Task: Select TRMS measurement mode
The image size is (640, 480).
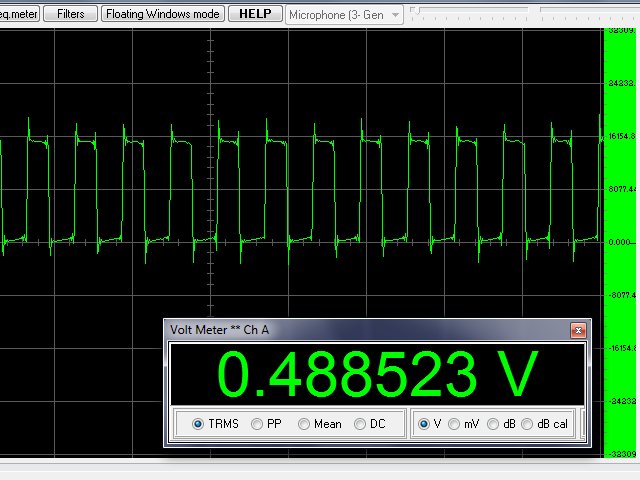Action: (x=198, y=424)
